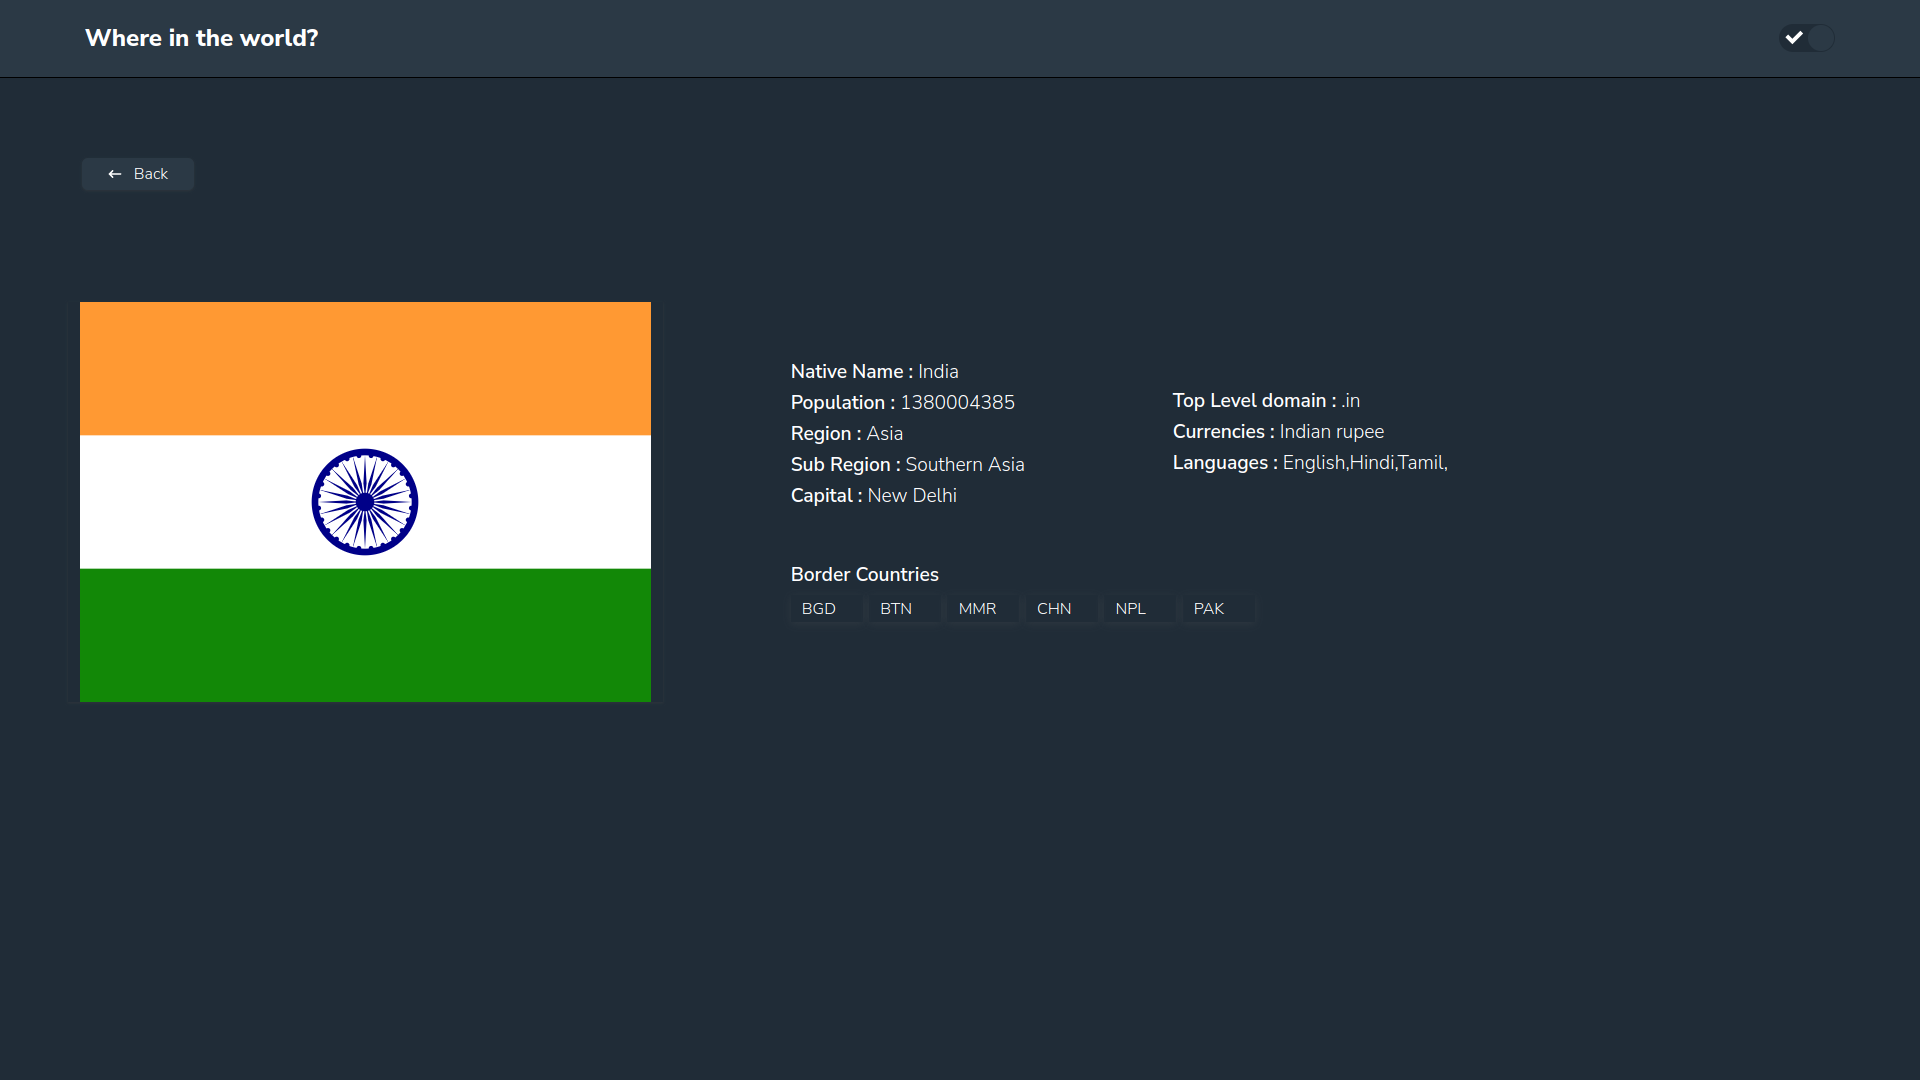Click the Capital New Delhi text

tap(911, 495)
